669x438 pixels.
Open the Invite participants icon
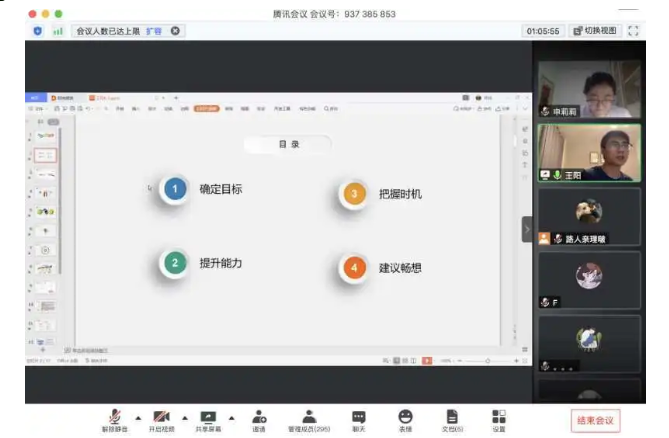coord(259,415)
